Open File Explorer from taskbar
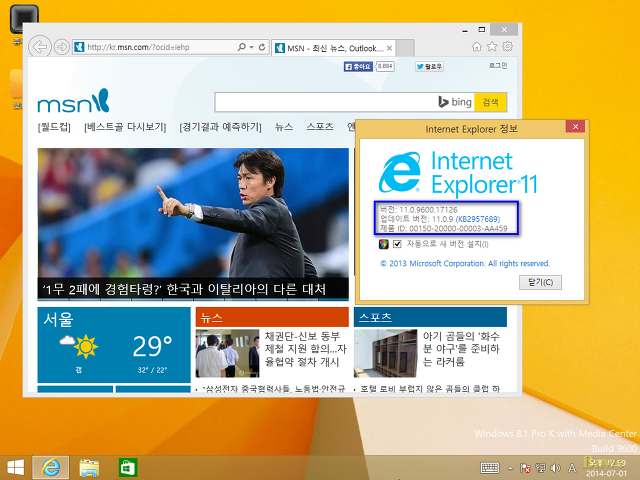Image resolution: width=640 pixels, height=480 pixels. click(89, 468)
